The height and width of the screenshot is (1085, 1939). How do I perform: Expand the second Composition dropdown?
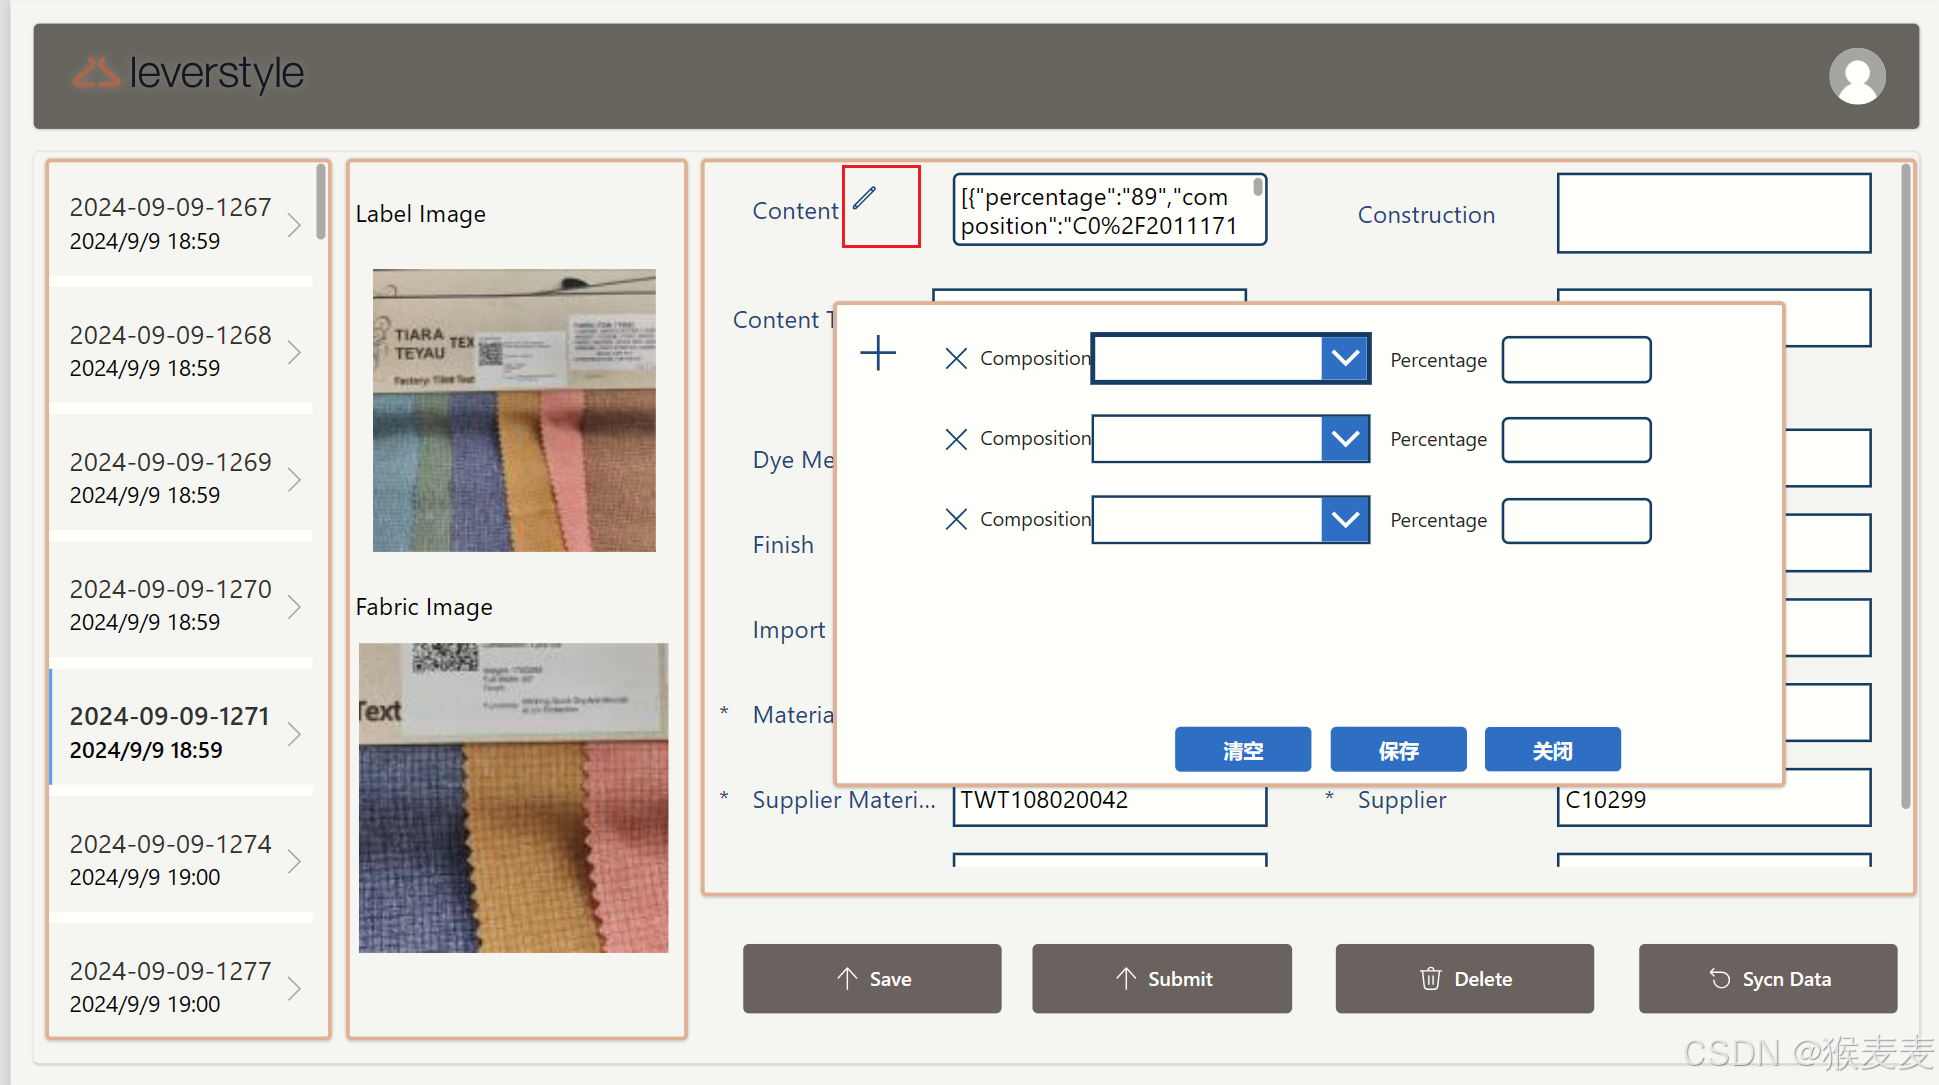1345,439
